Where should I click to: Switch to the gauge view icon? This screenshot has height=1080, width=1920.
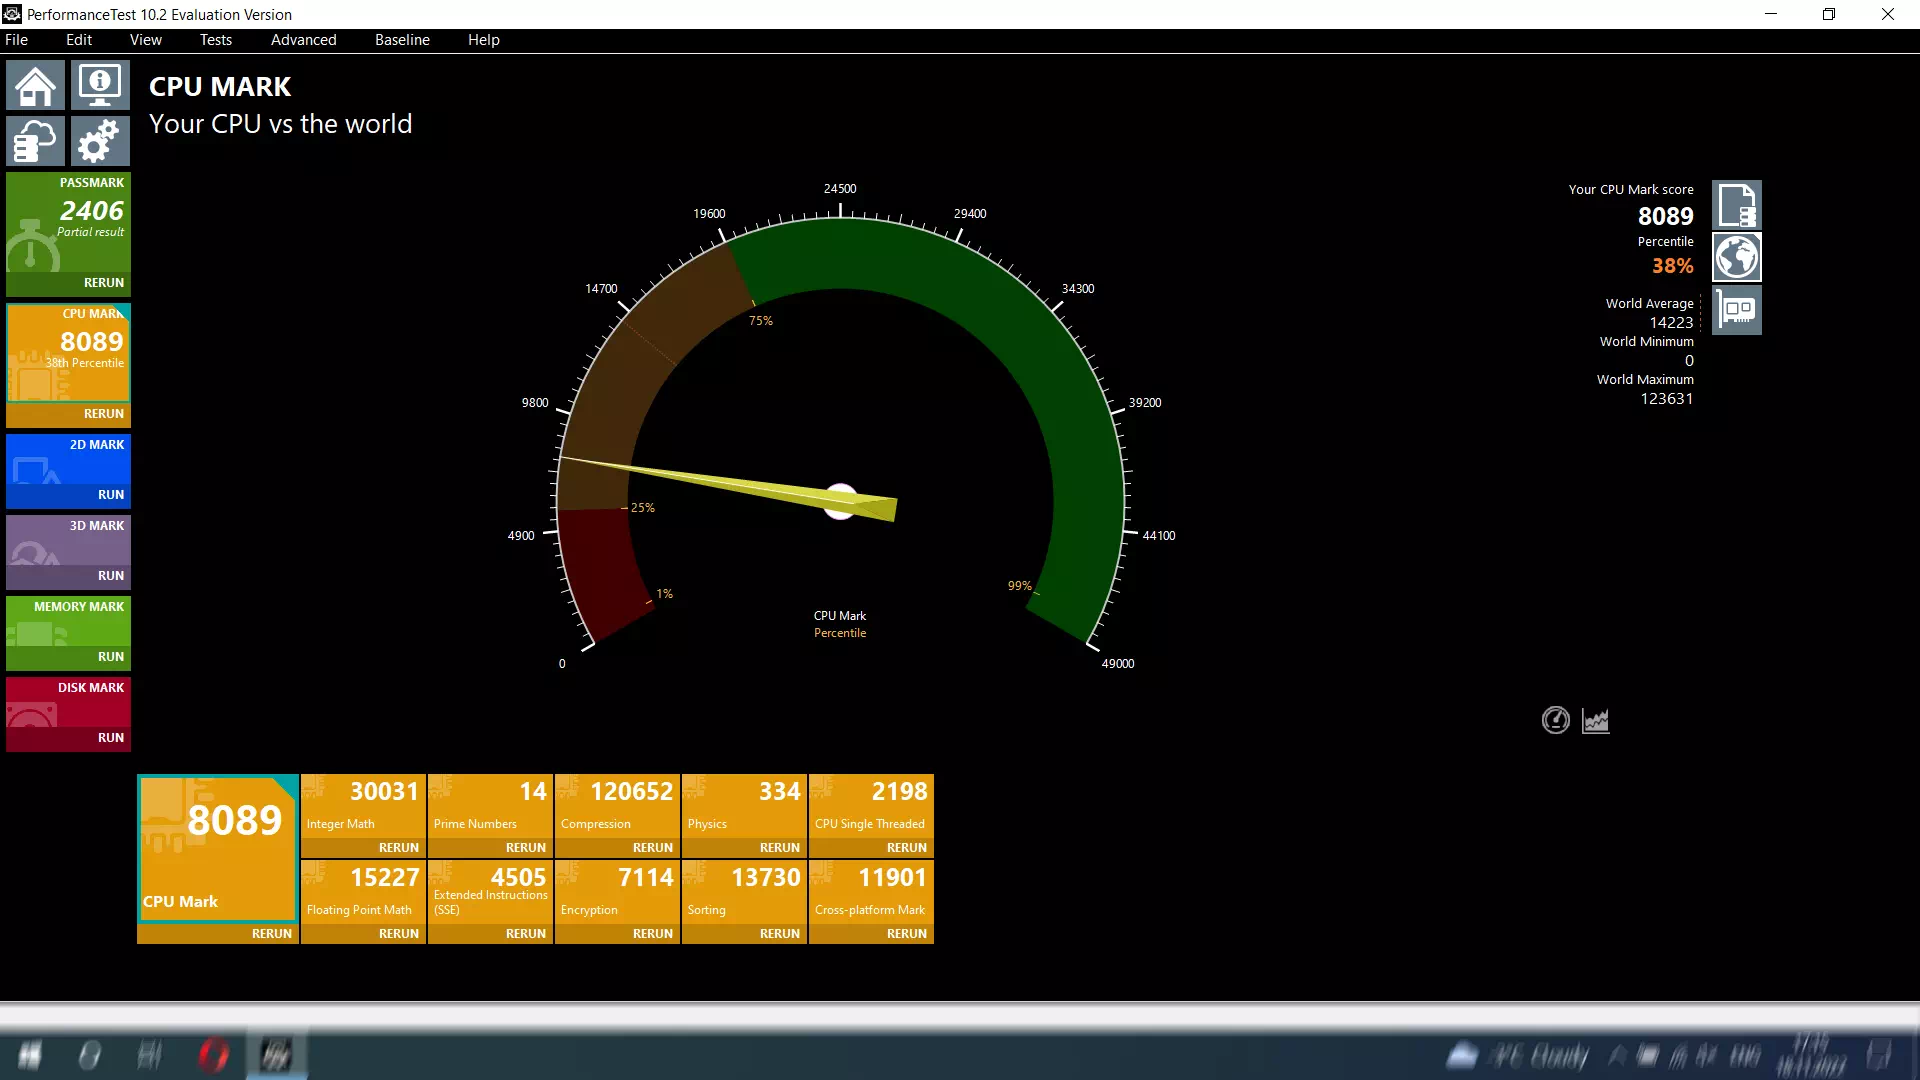[x=1555, y=720]
